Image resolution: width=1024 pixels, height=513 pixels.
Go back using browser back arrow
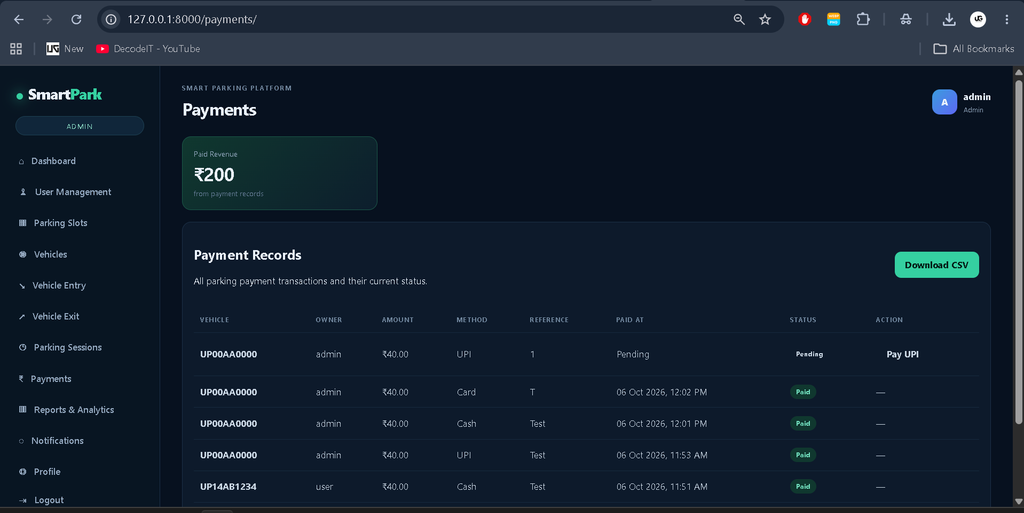click(19, 20)
